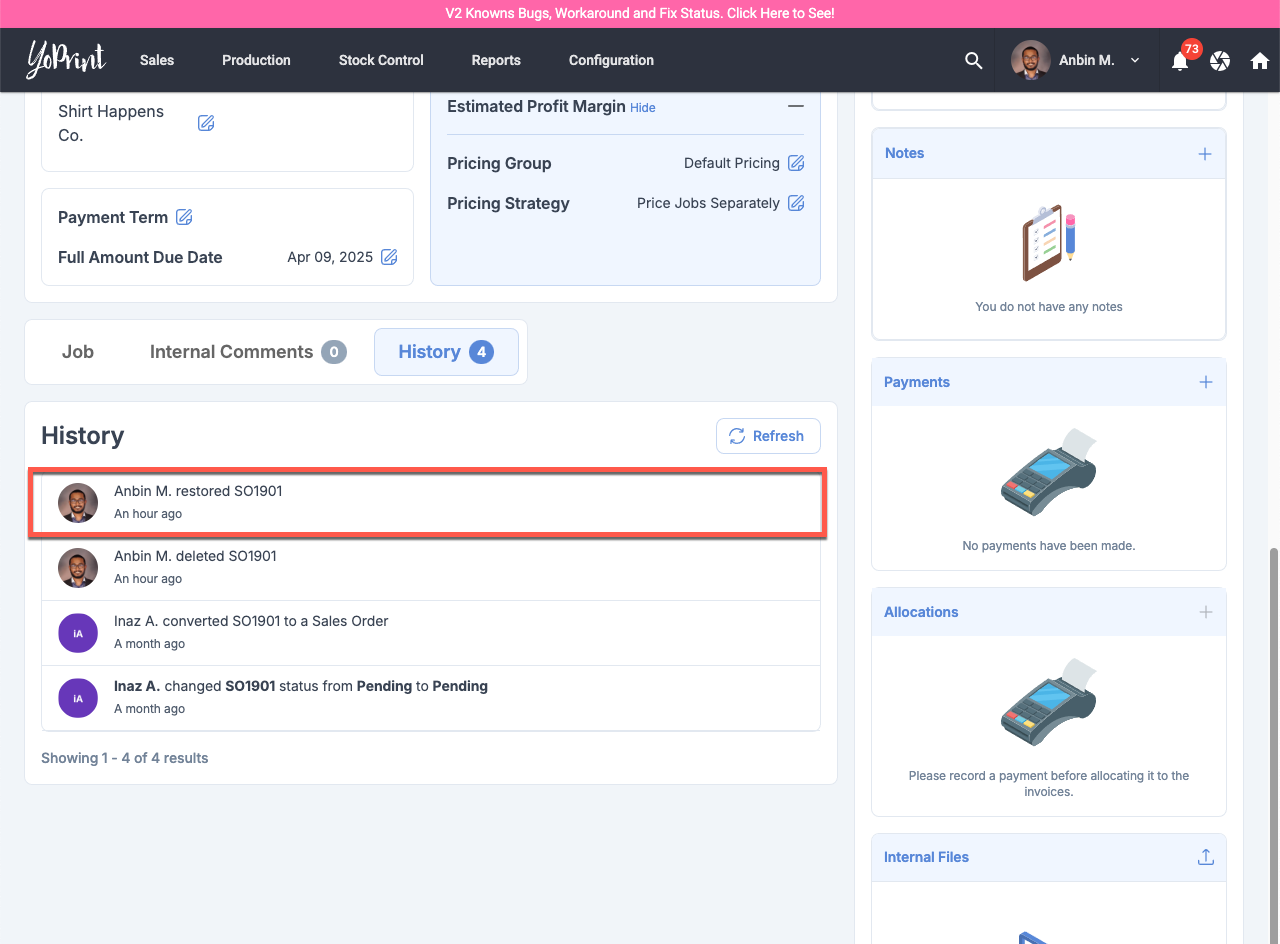
Task: Click the home icon in navbar
Action: [x=1260, y=61]
